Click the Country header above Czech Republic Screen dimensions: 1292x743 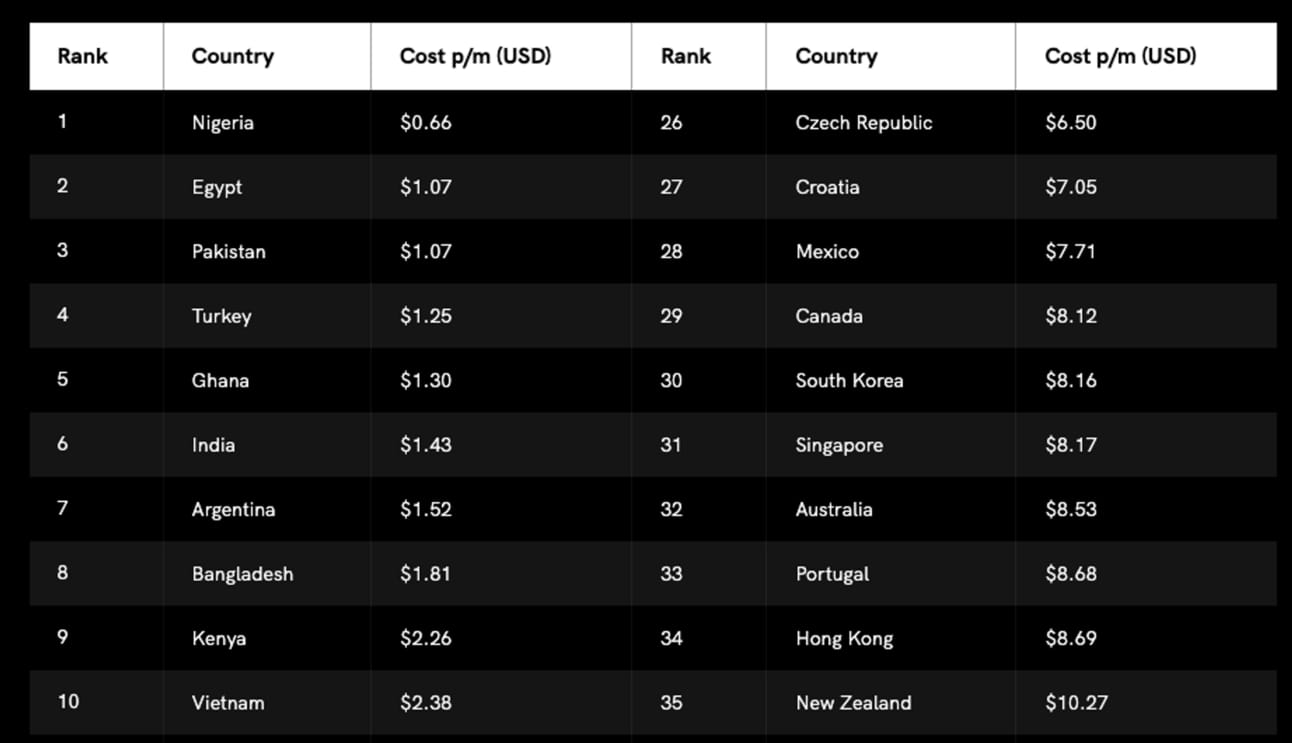(836, 56)
